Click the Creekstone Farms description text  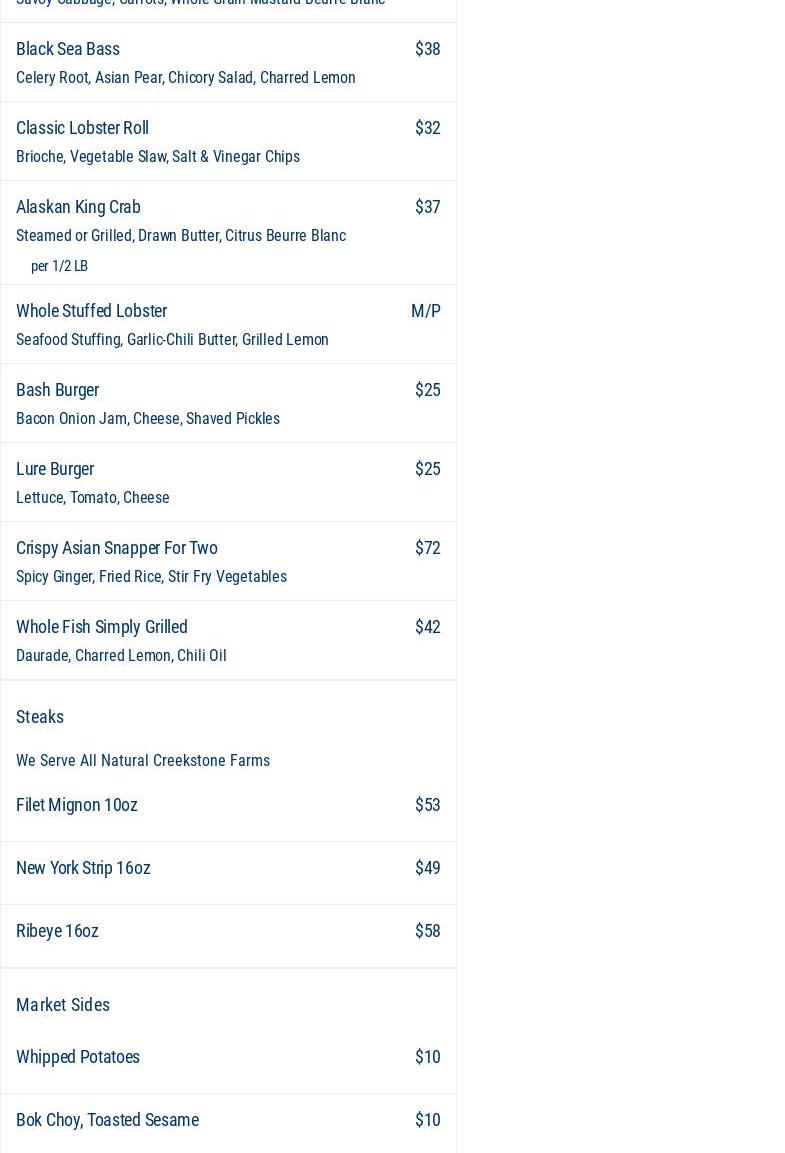pyautogui.click(x=143, y=761)
